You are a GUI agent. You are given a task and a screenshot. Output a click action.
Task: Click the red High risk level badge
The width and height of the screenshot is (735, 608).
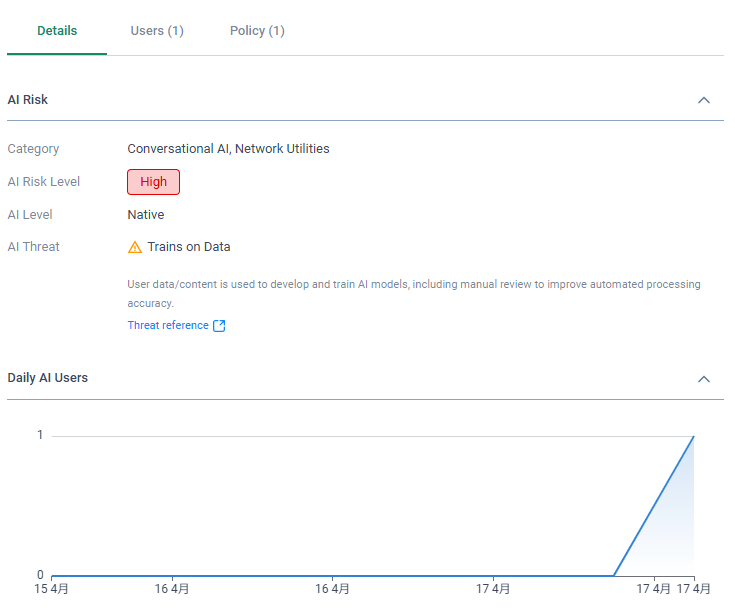pyautogui.click(x=153, y=182)
